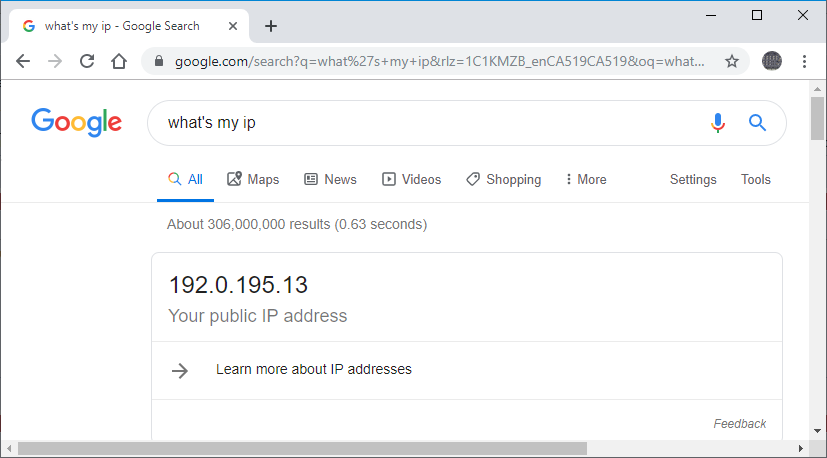Click the address bar URL
Screen dimensions: 827x458
pyautogui.click(x=439, y=62)
